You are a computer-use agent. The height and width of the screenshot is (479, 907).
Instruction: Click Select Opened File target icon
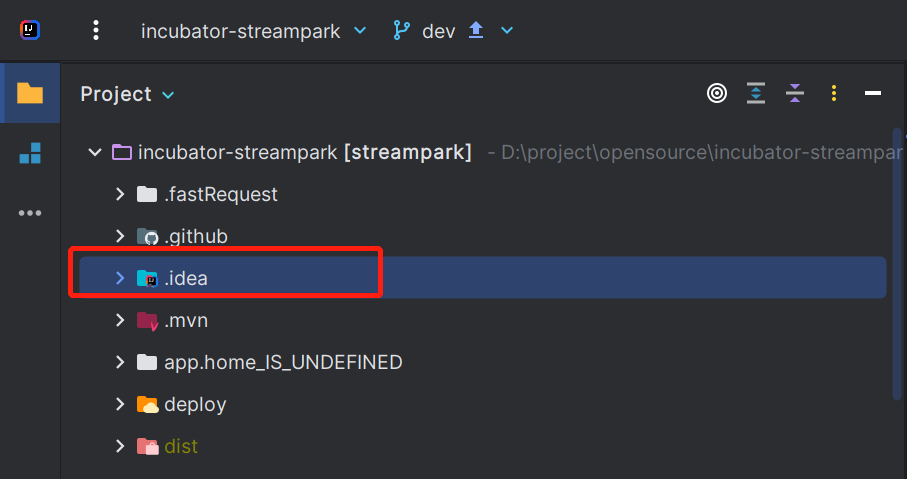[x=717, y=94]
